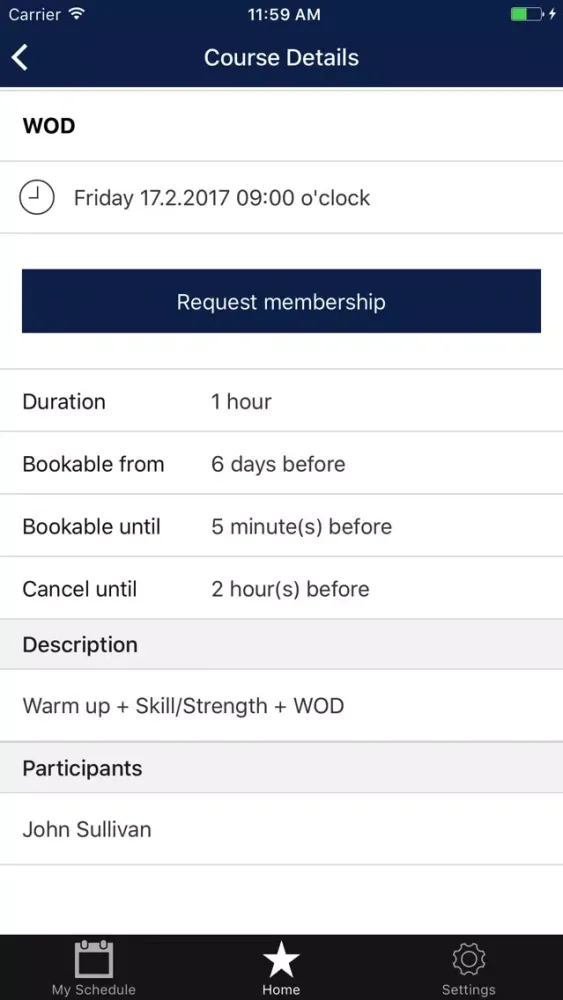Tap the Wi-Fi status icon

pyautogui.click(x=78, y=13)
